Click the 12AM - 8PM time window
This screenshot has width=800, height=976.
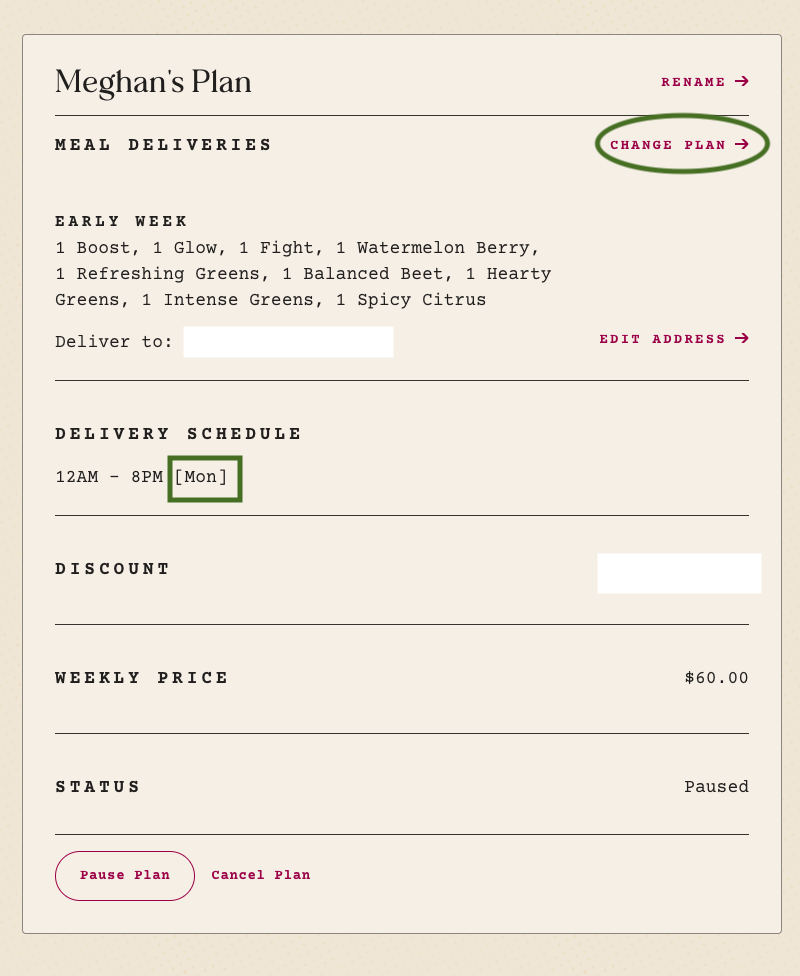pos(109,477)
